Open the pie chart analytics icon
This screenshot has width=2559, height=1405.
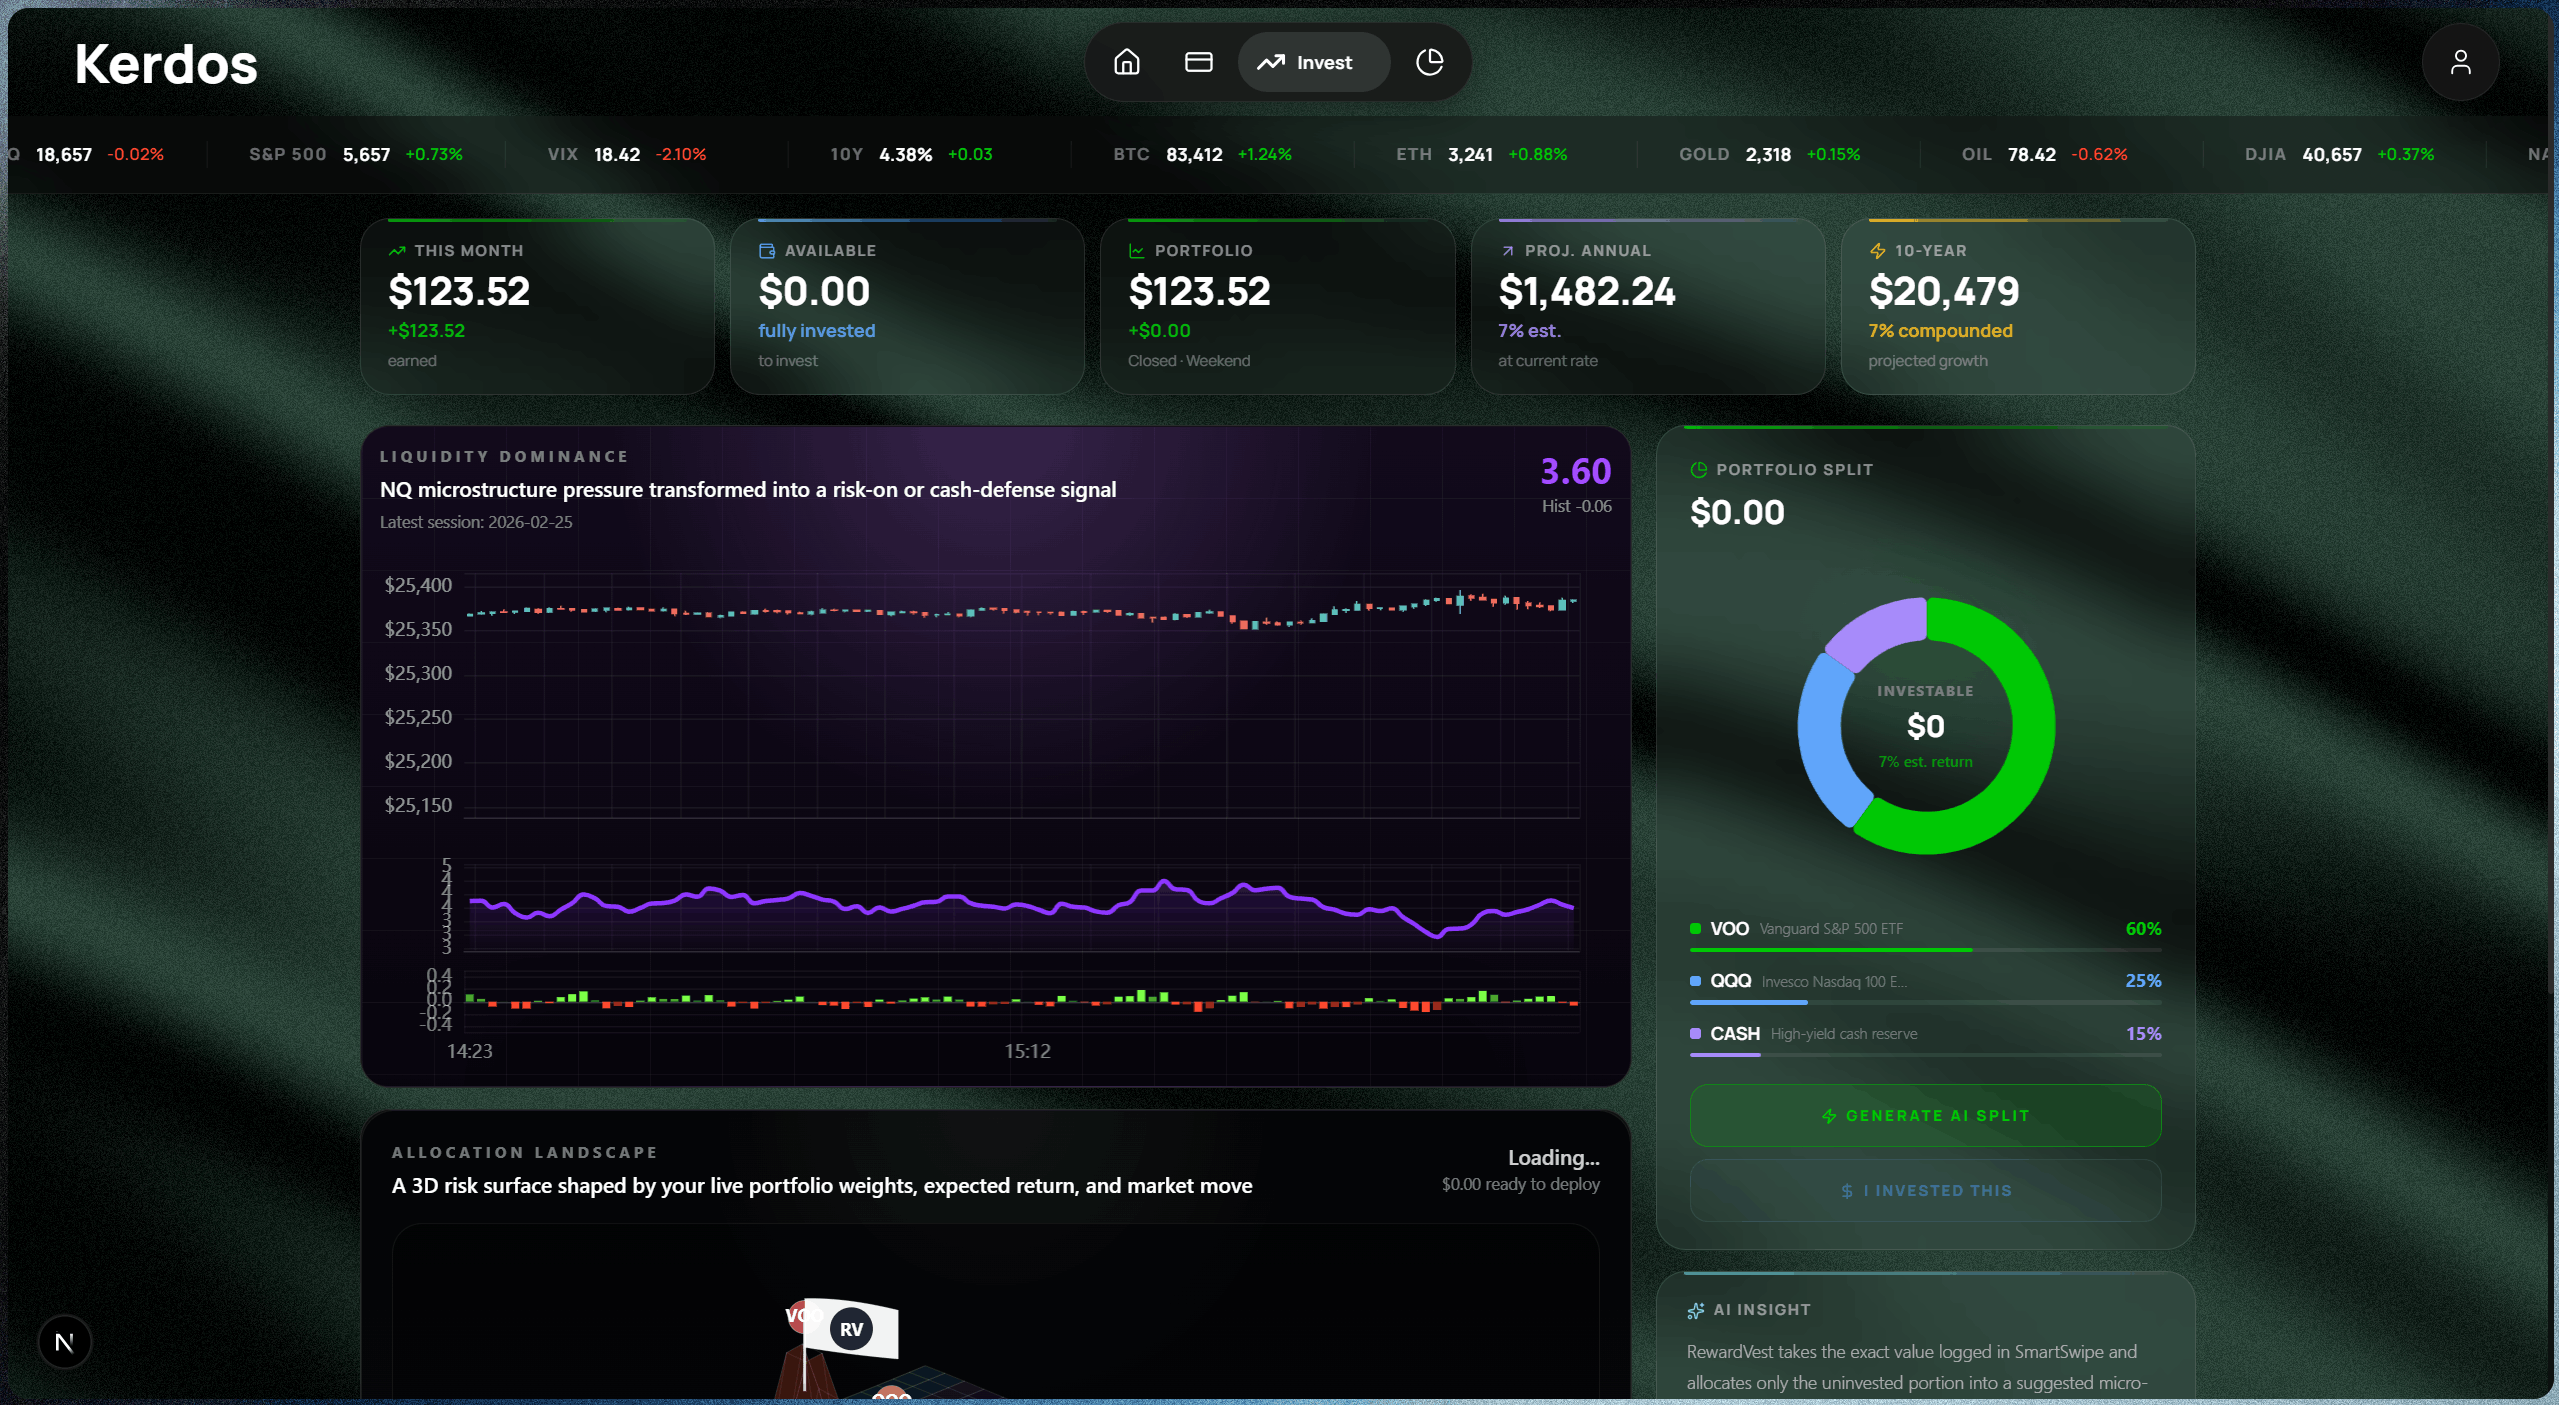(x=1429, y=62)
